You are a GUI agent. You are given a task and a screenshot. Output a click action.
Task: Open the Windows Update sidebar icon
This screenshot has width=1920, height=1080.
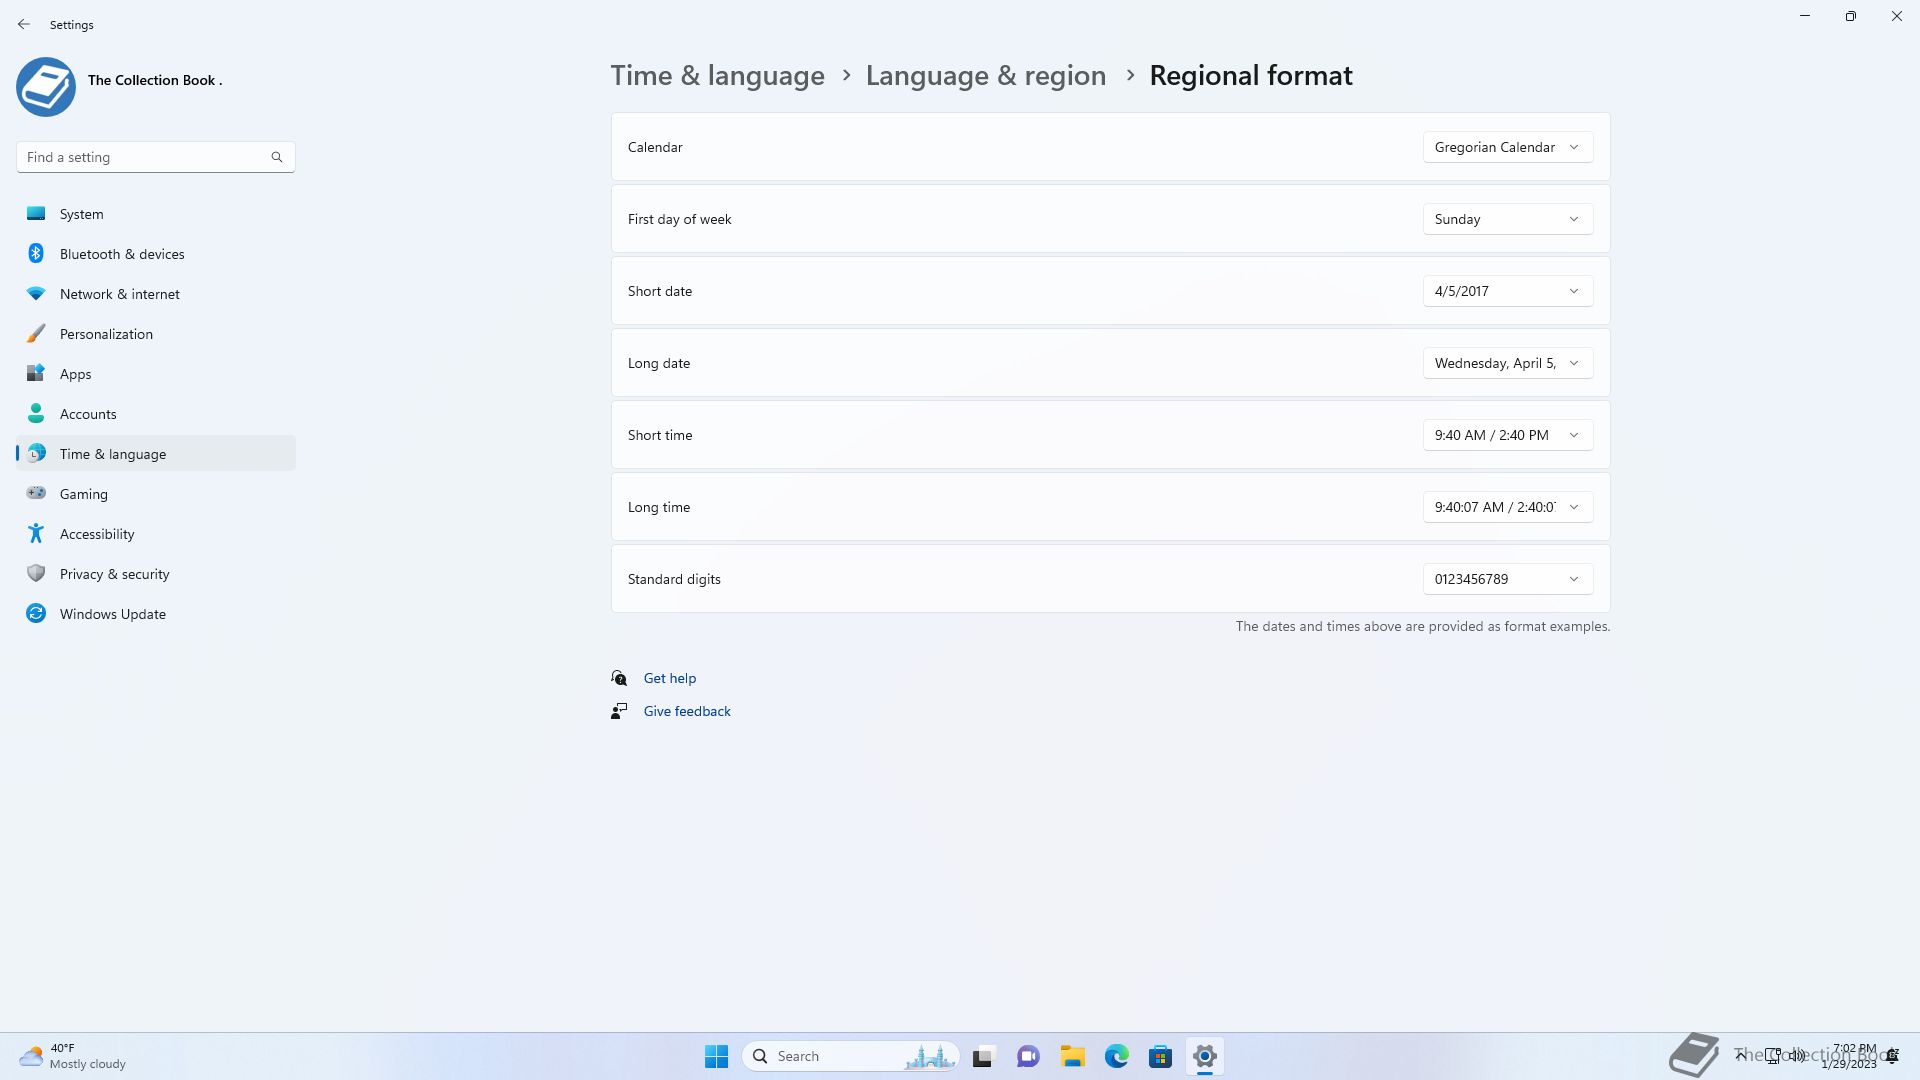[36, 614]
